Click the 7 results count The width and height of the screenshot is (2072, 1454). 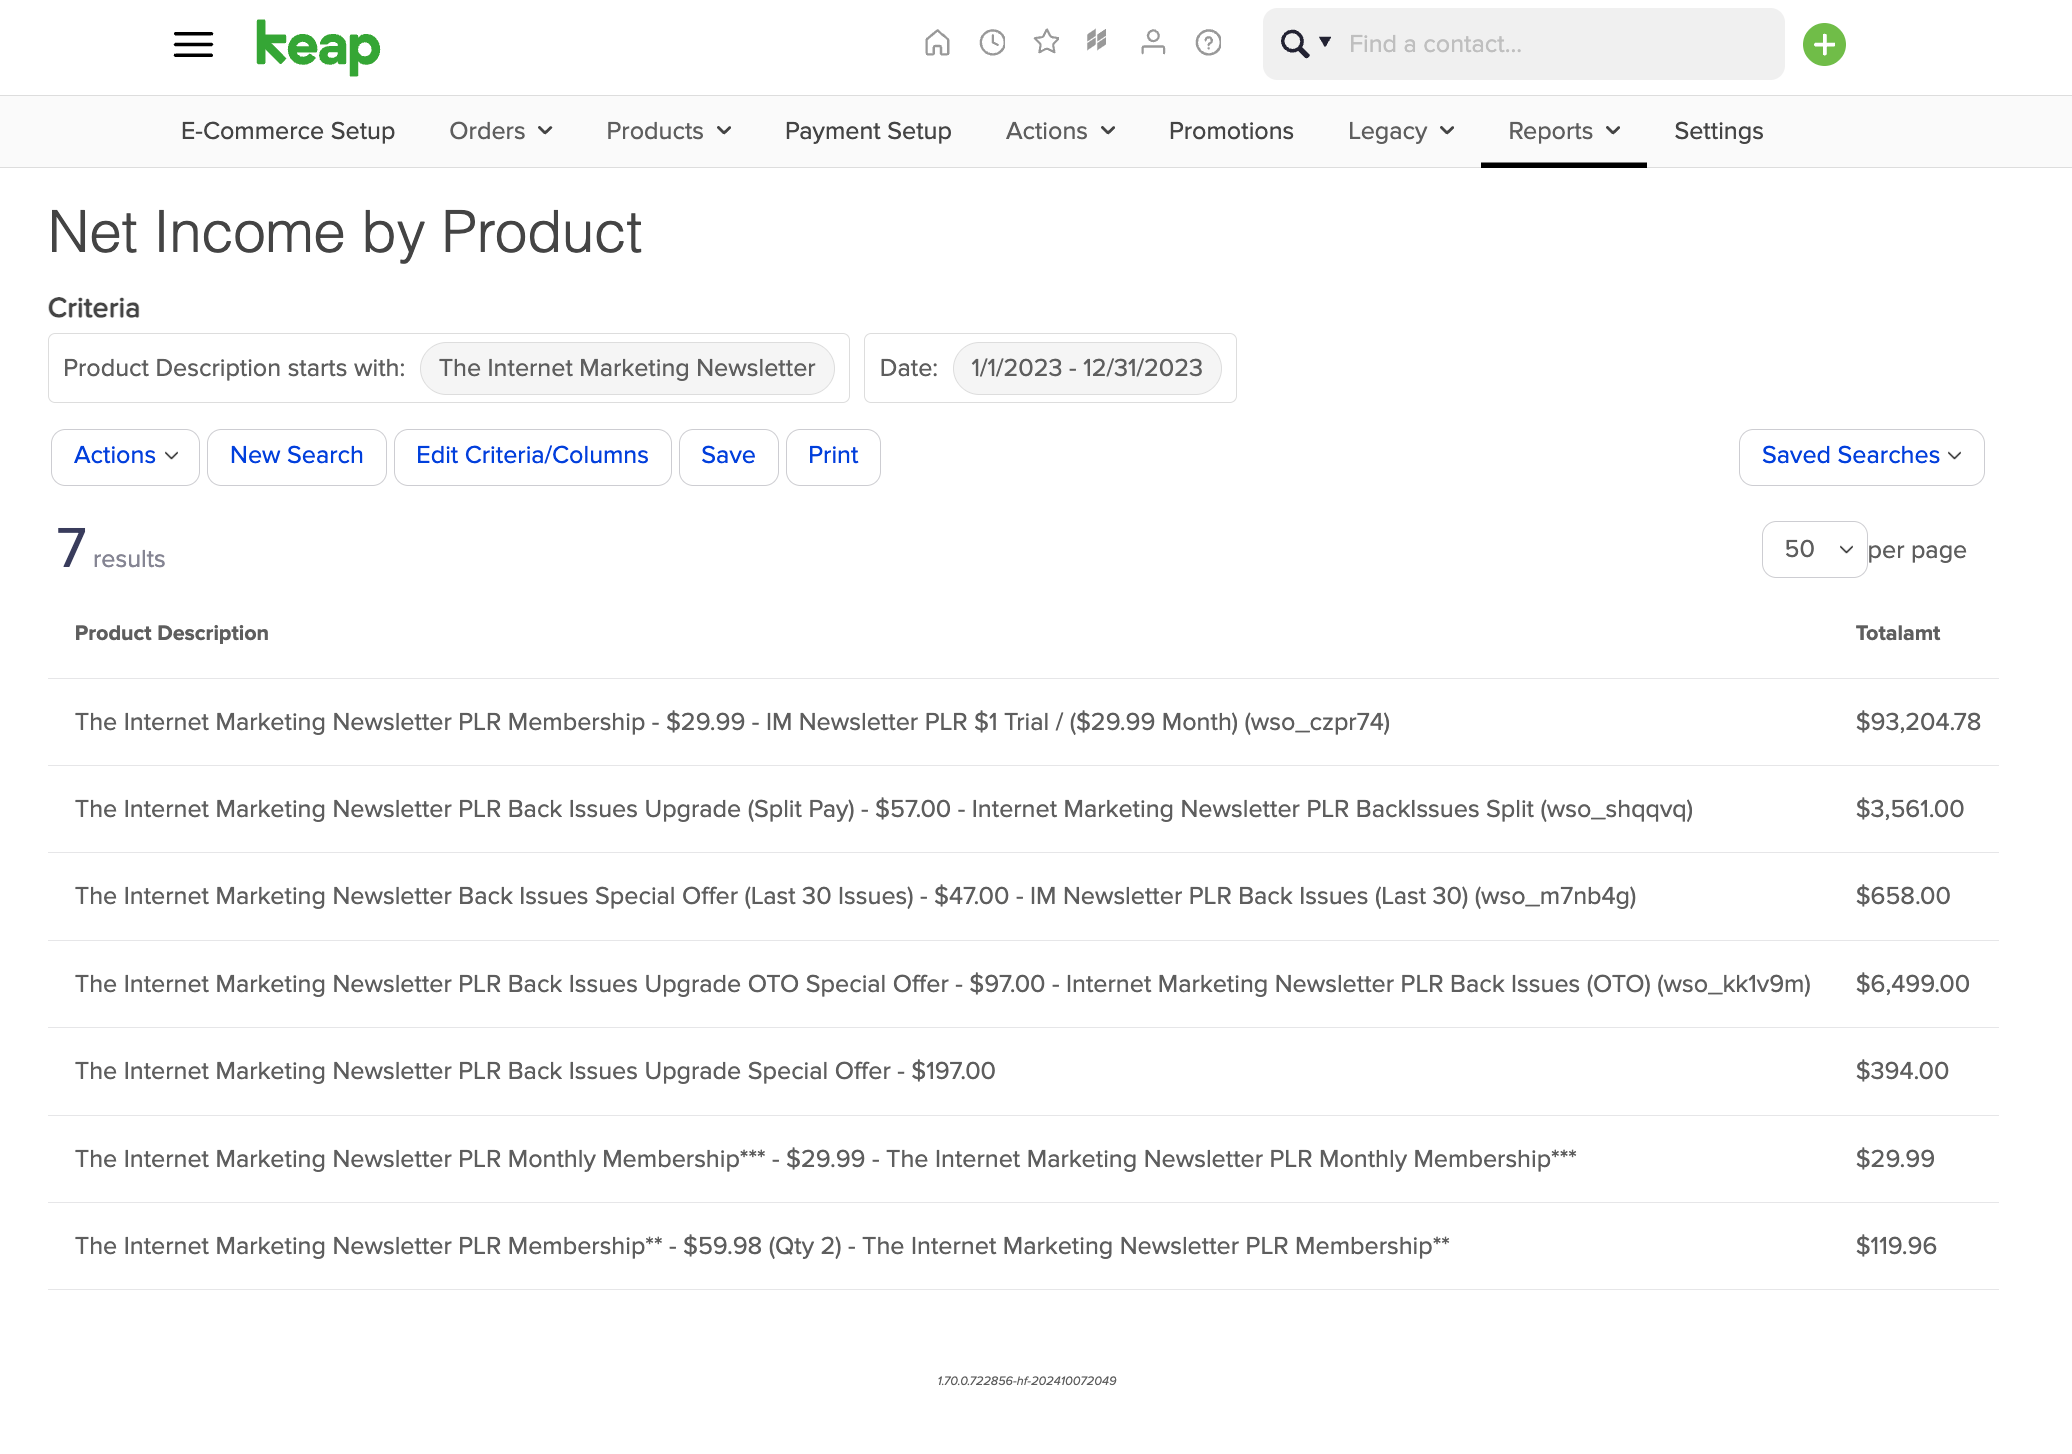pos(111,549)
